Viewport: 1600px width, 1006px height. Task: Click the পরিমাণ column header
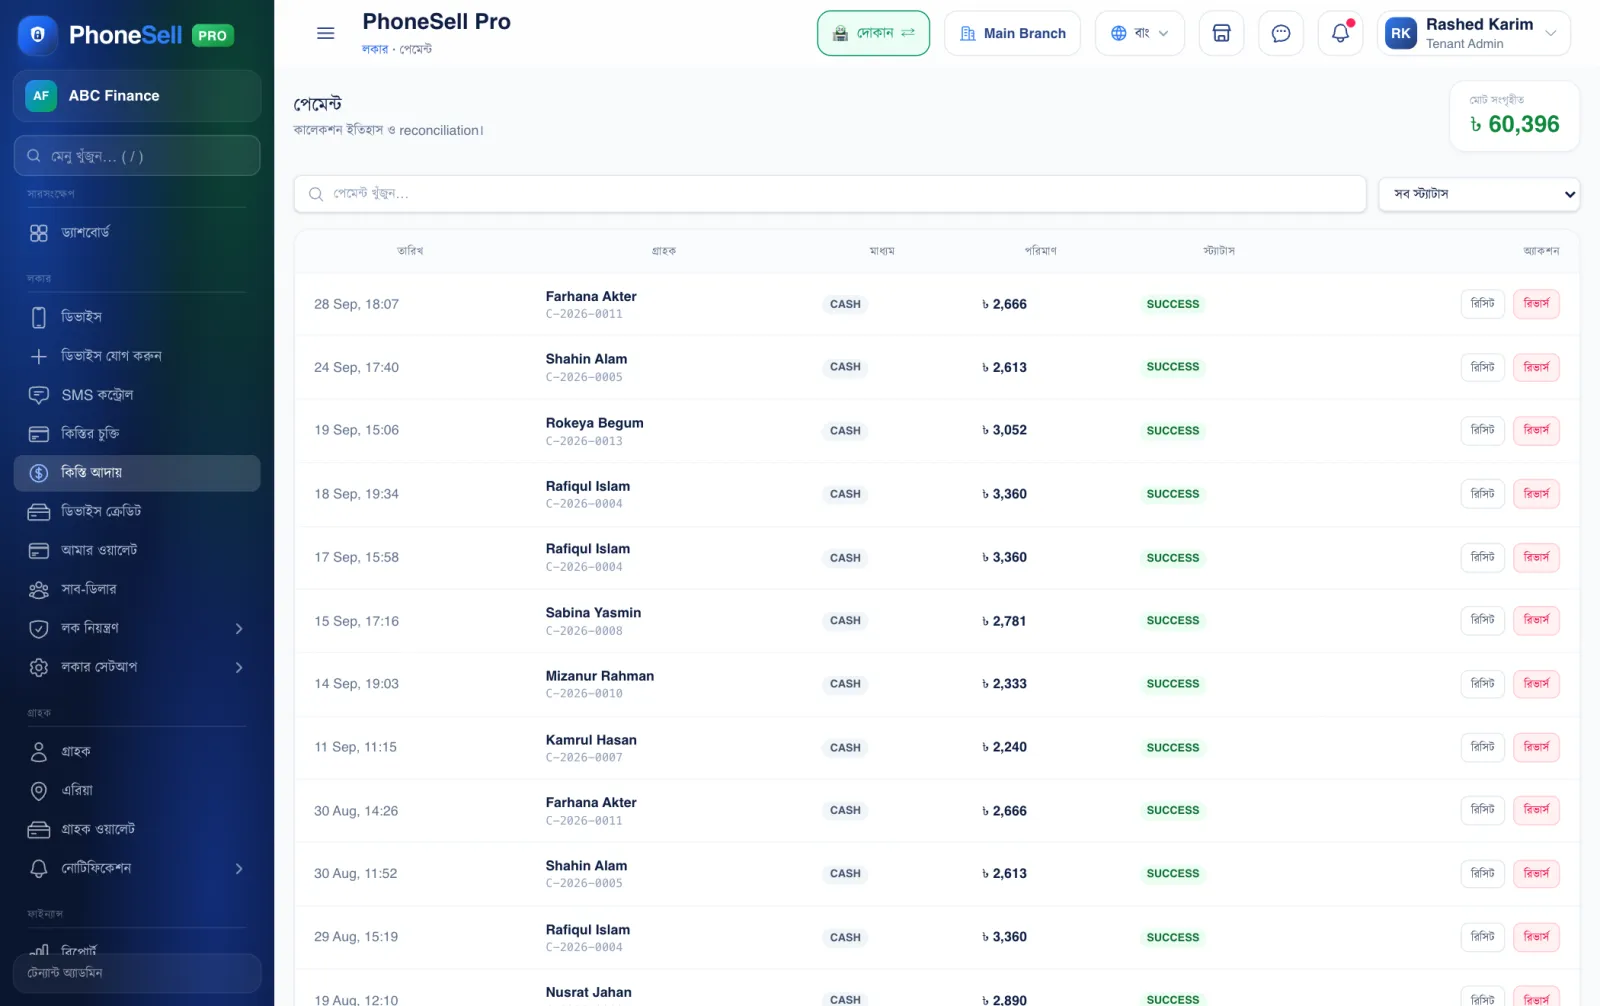[1040, 251]
